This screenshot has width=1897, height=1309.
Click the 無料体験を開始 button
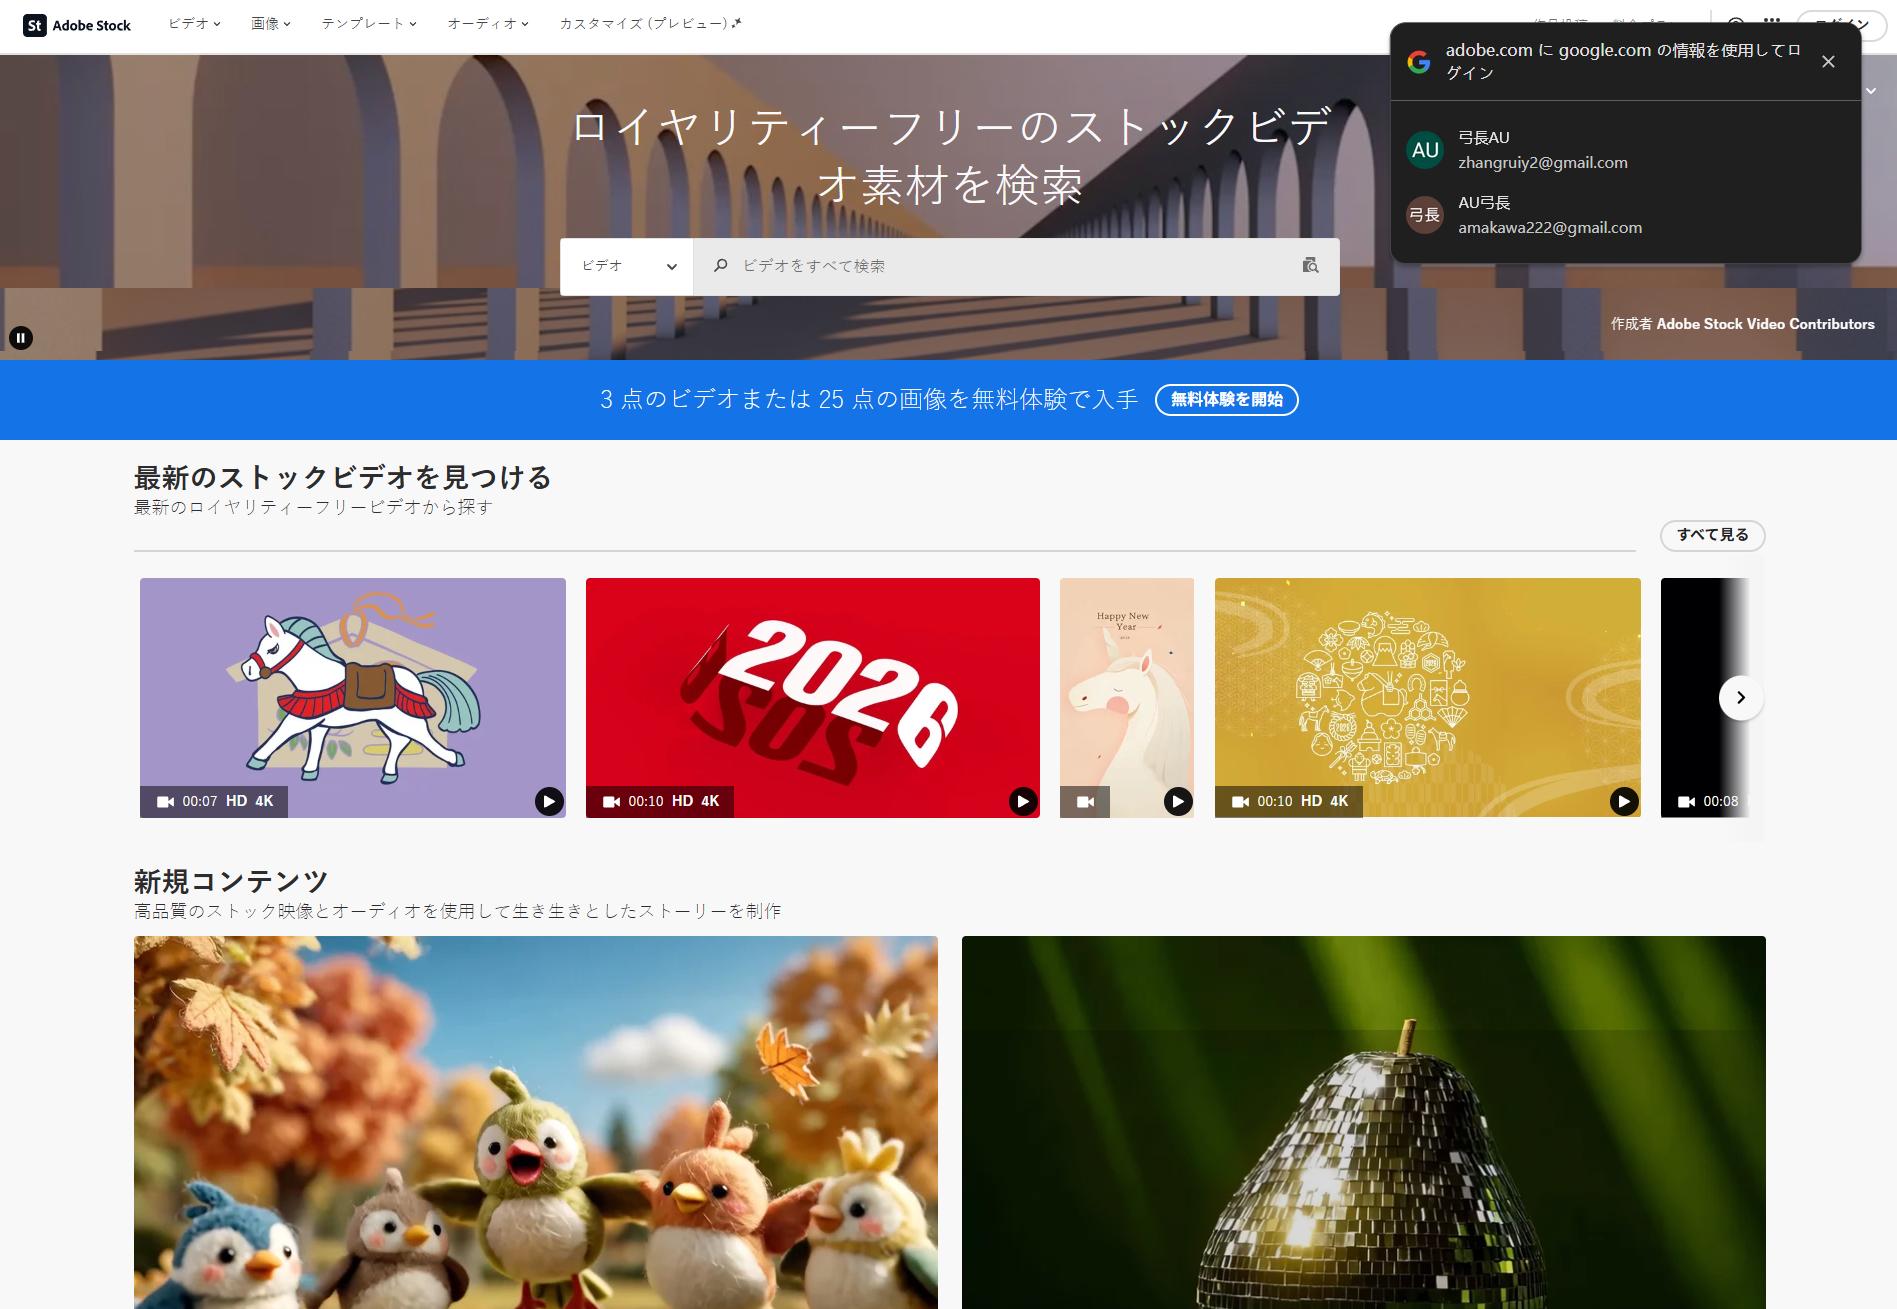coord(1226,399)
